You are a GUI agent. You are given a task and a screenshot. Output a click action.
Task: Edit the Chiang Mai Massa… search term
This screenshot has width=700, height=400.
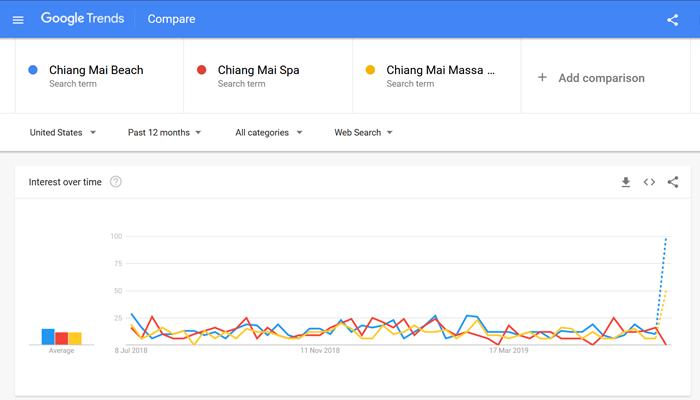[440, 70]
